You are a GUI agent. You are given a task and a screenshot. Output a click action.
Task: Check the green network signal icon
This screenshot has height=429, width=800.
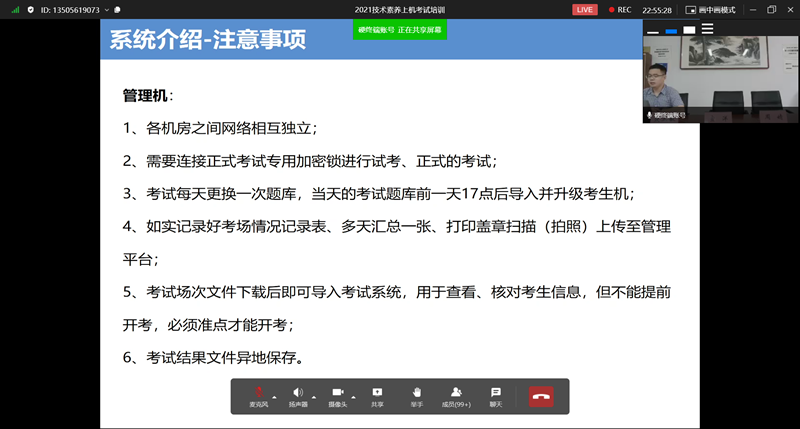[15, 9]
